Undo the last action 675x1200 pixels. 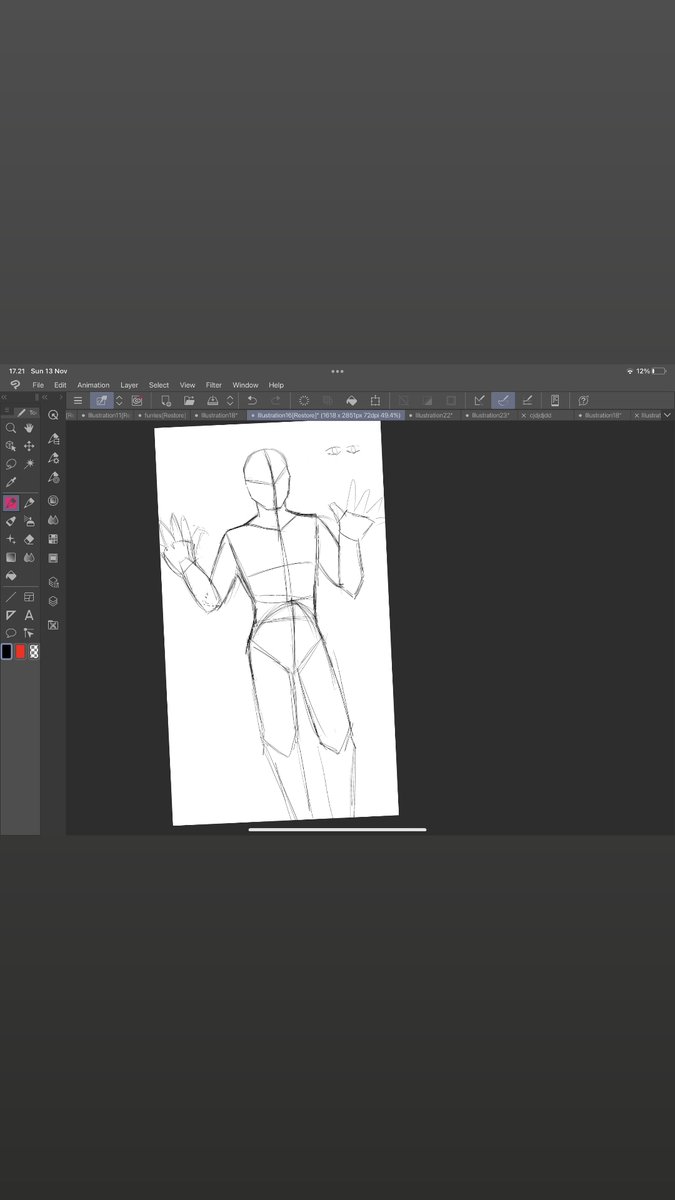click(252, 401)
